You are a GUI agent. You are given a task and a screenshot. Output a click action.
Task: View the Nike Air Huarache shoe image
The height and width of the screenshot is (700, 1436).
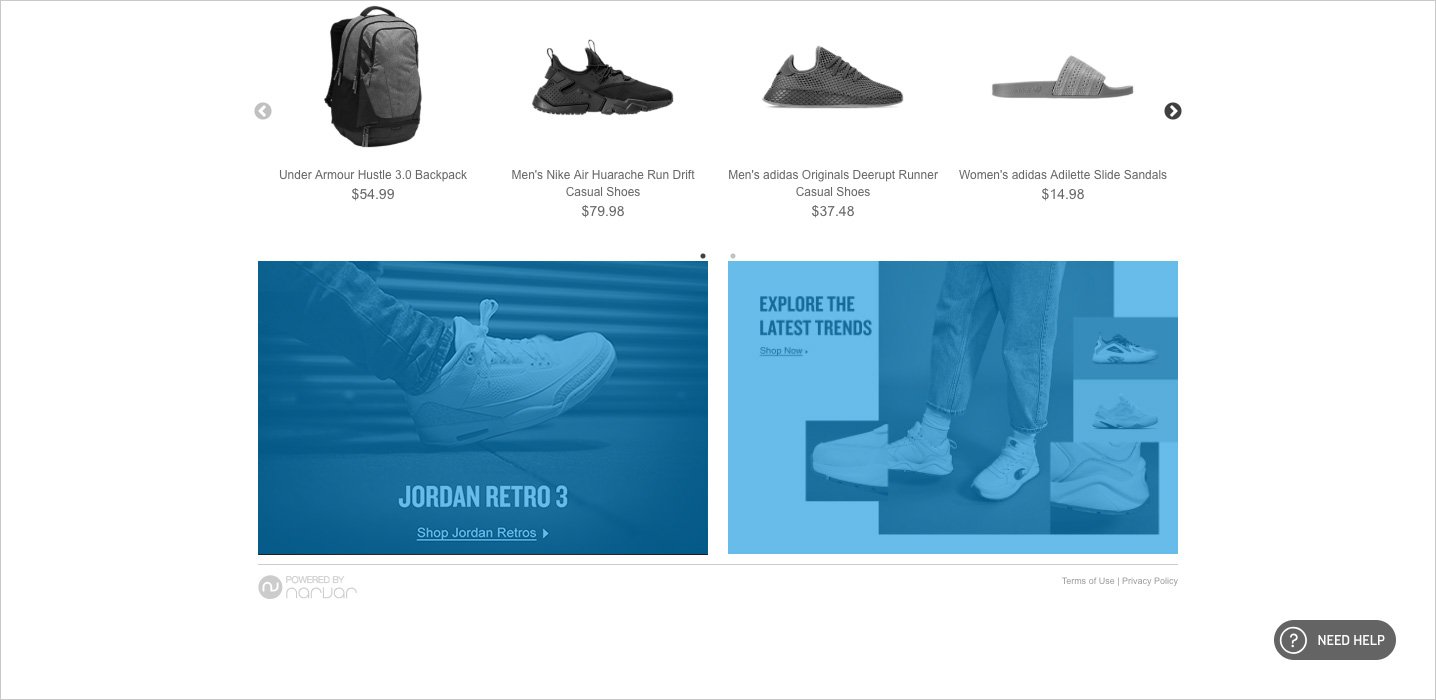click(x=603, y=80)
